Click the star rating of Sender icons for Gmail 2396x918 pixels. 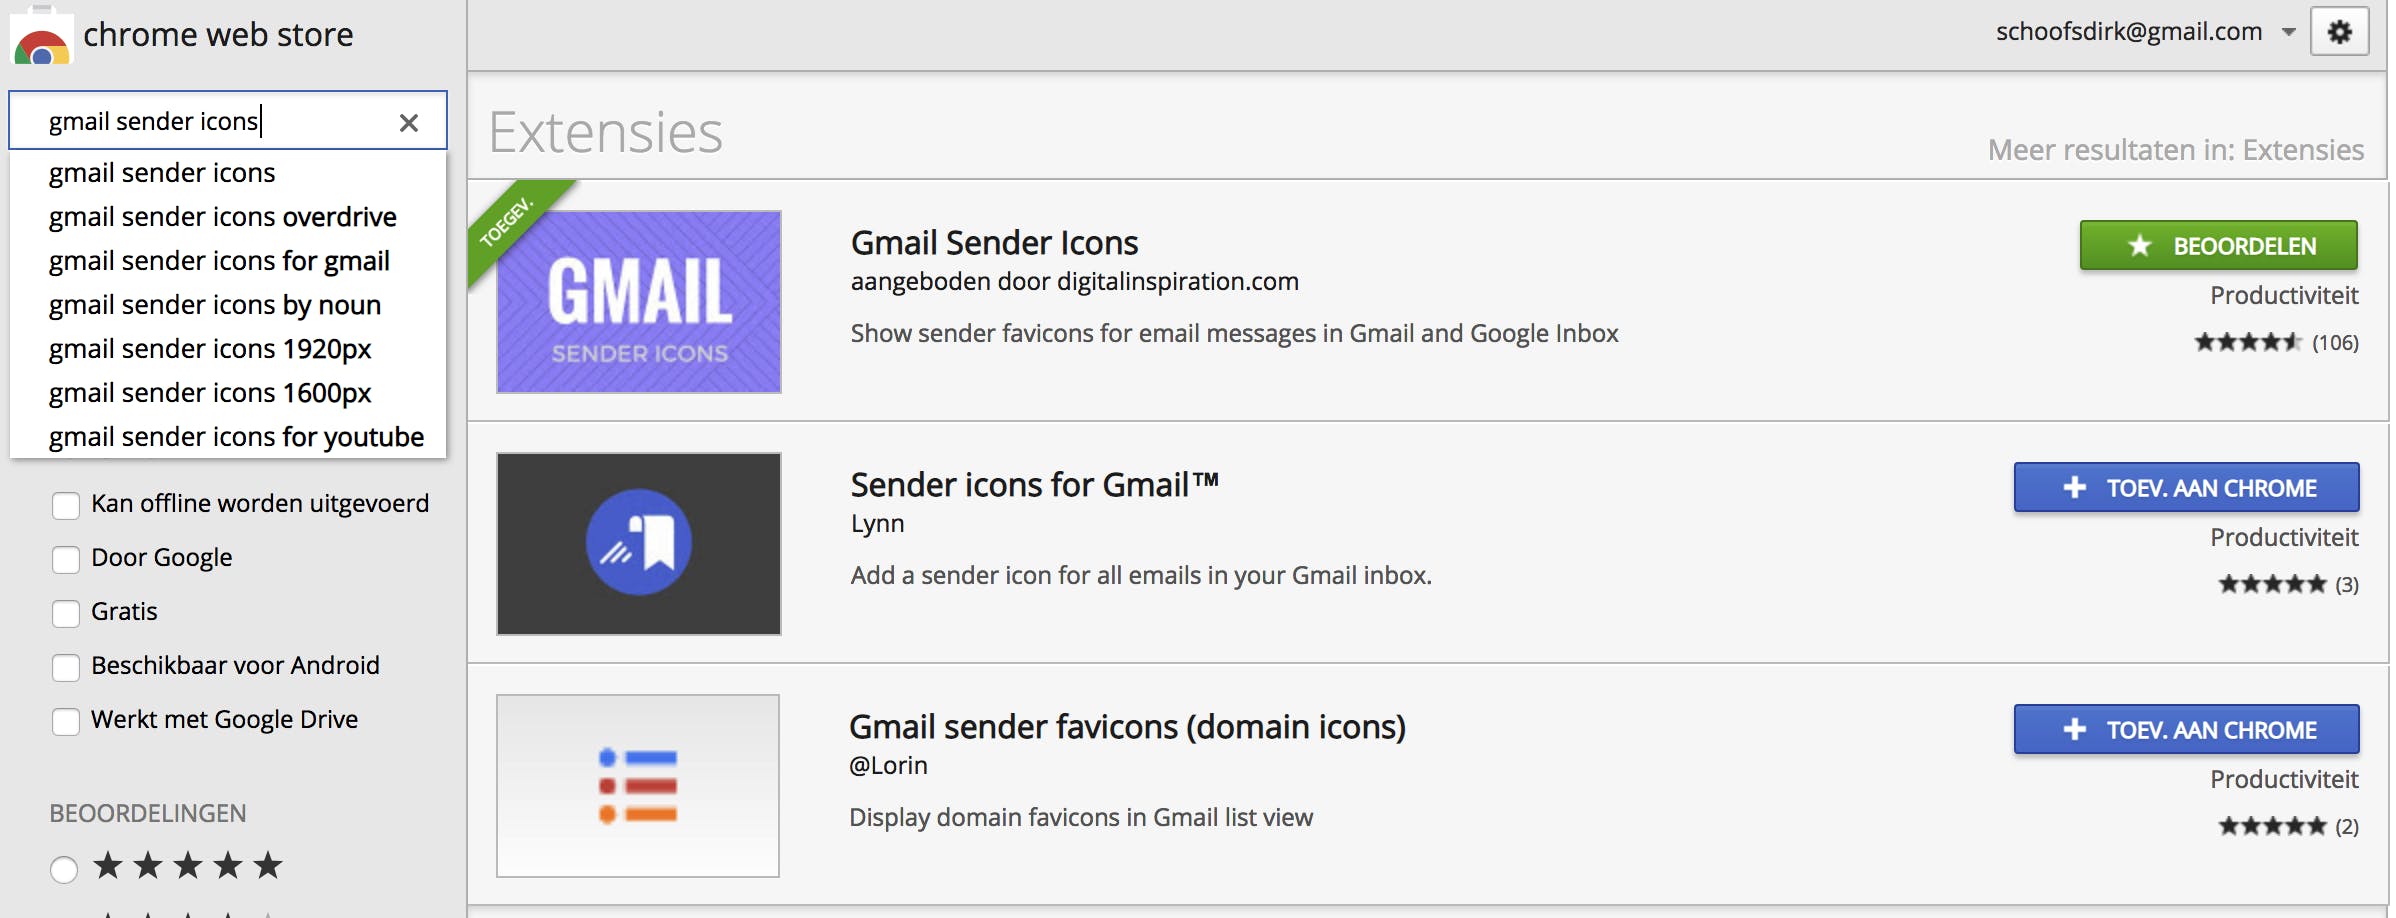point(2271,585)
